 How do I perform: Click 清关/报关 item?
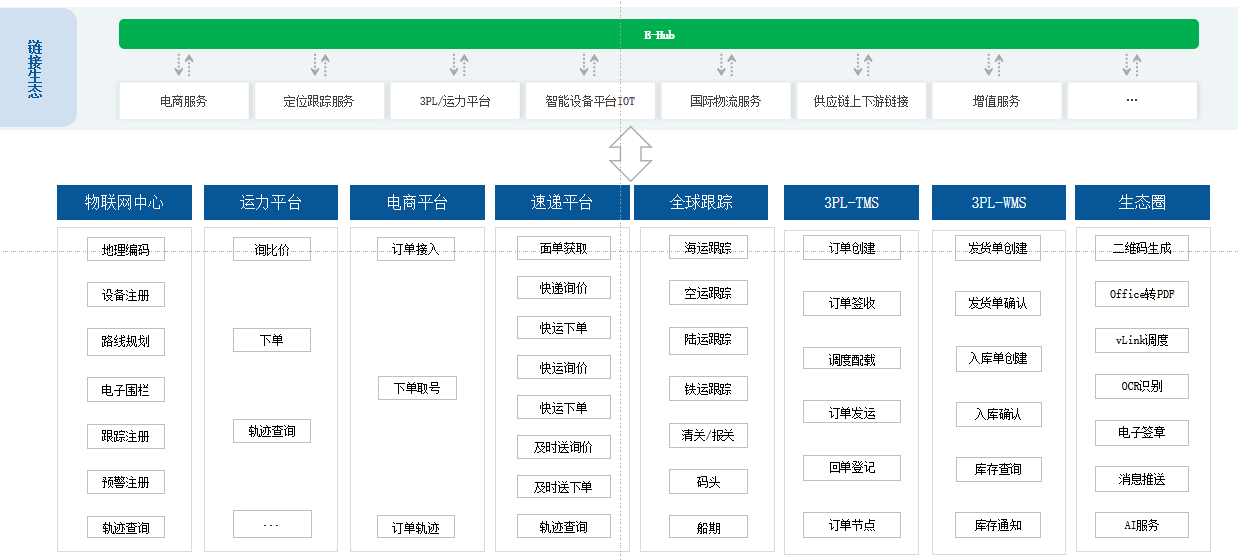(x=708, y=435)
